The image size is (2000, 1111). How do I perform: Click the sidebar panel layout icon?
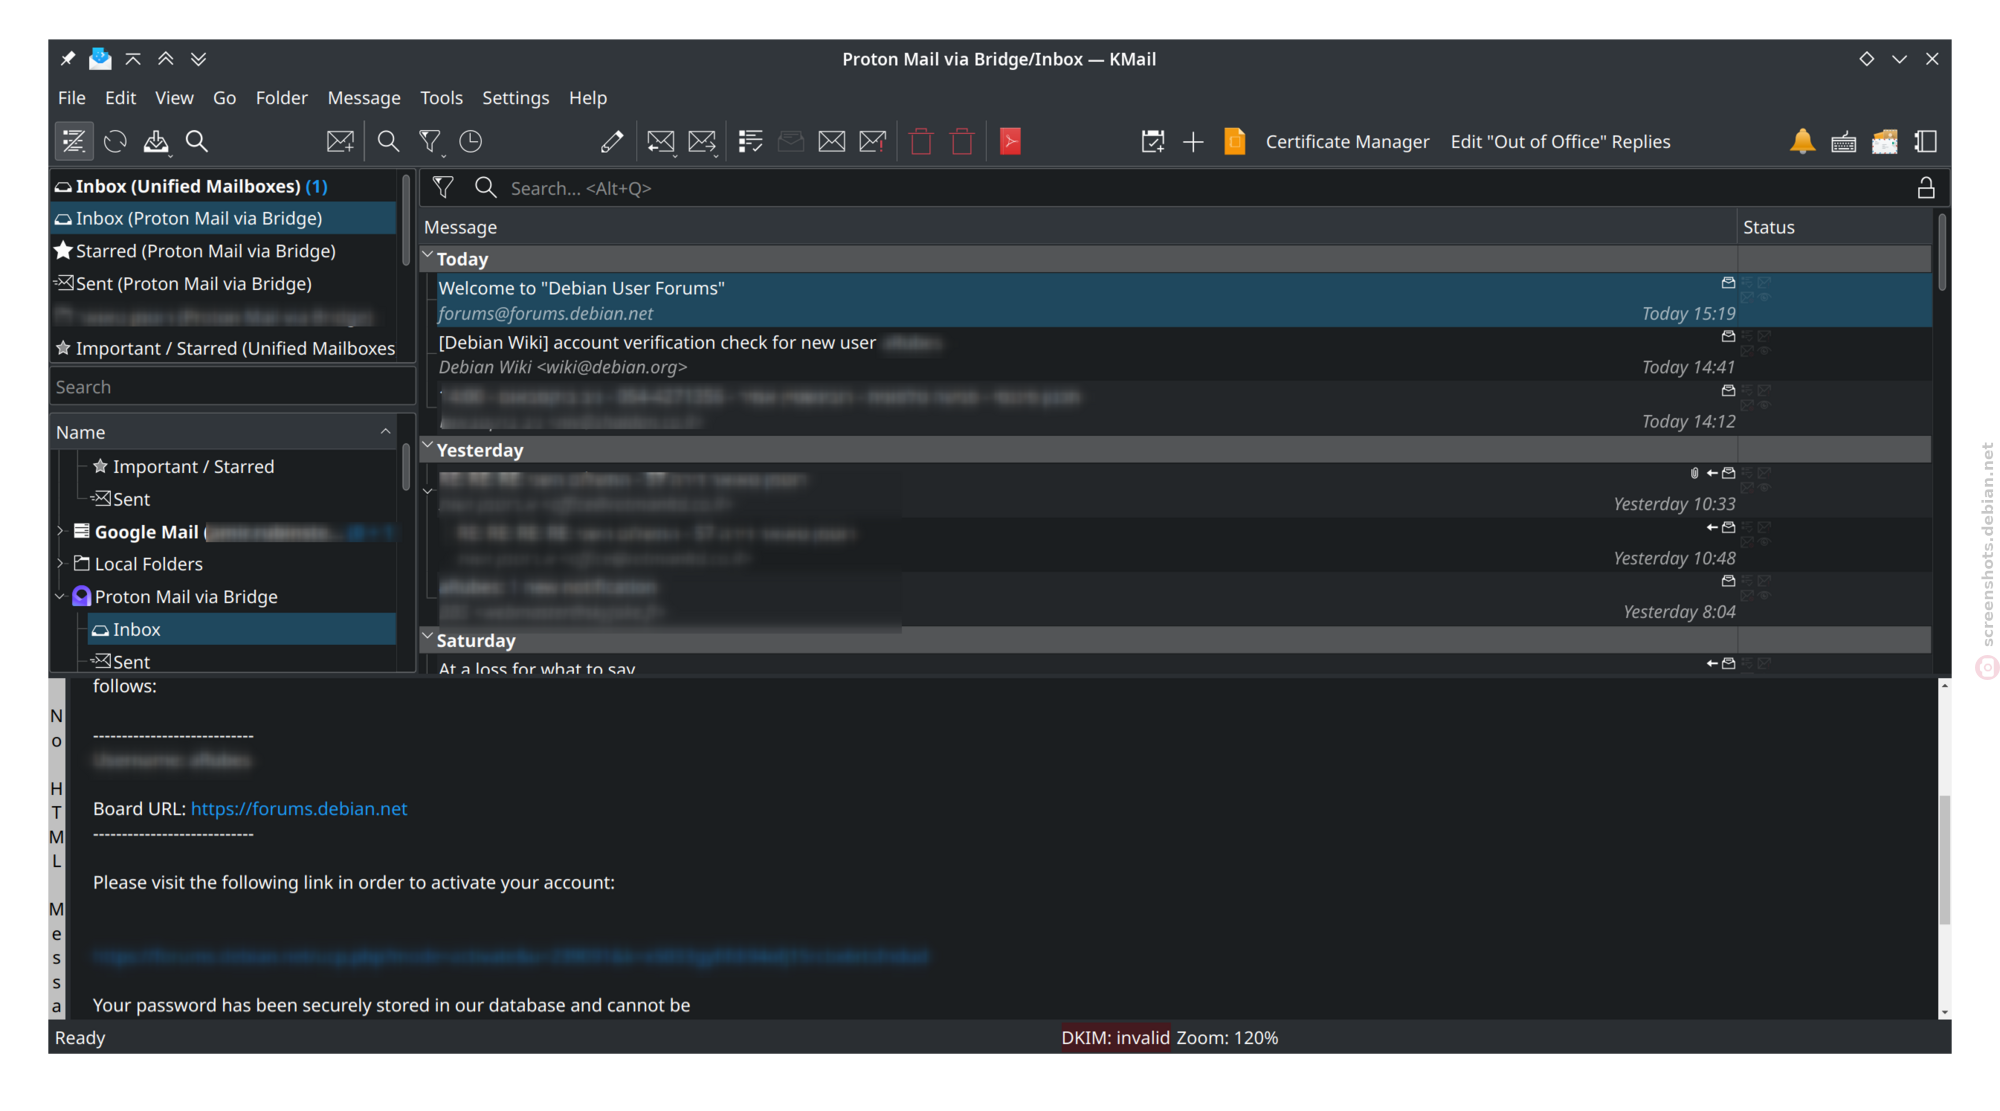1926,142
